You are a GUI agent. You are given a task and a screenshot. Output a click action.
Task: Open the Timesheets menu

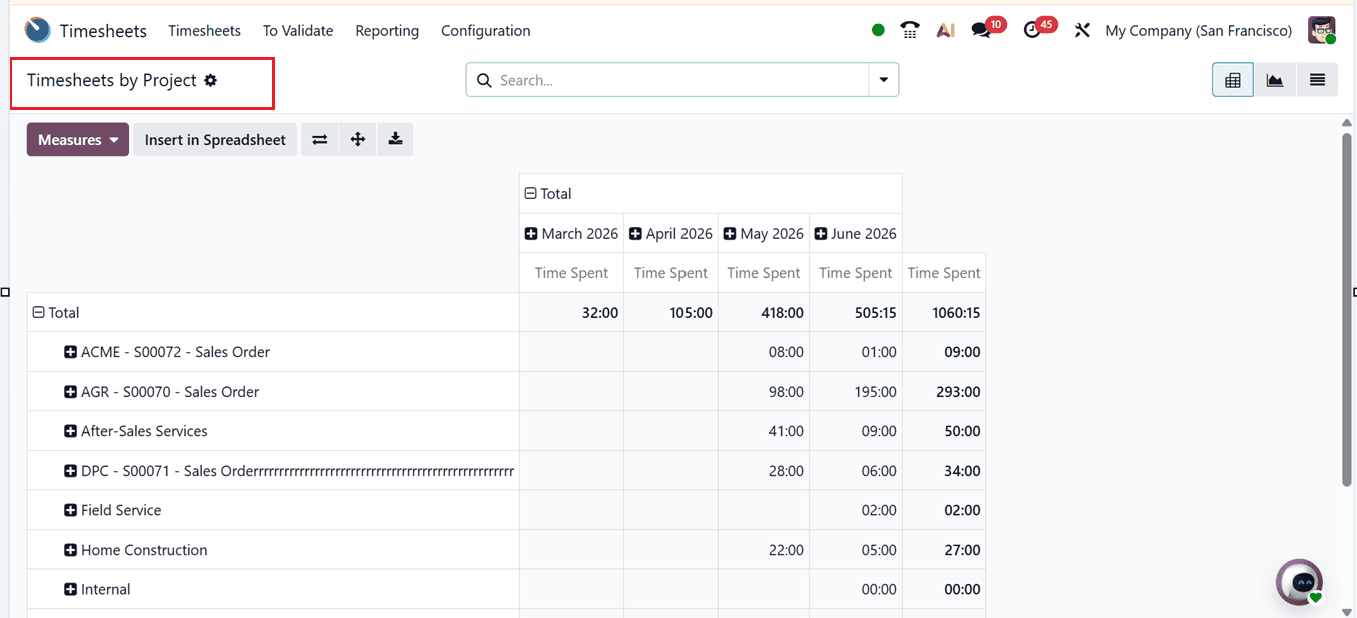204,31
